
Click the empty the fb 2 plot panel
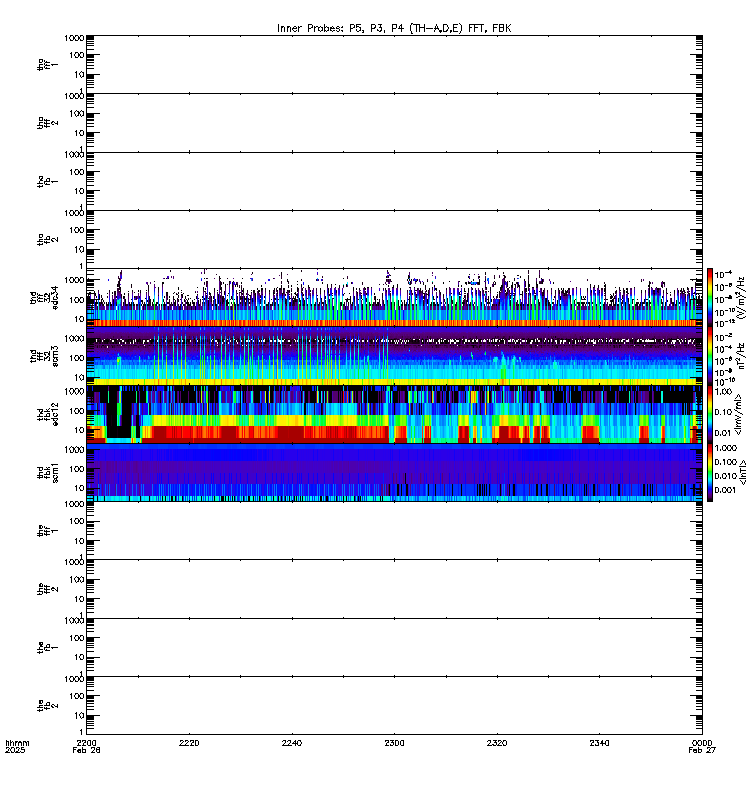pyautogui.click(x=394, y=706)
